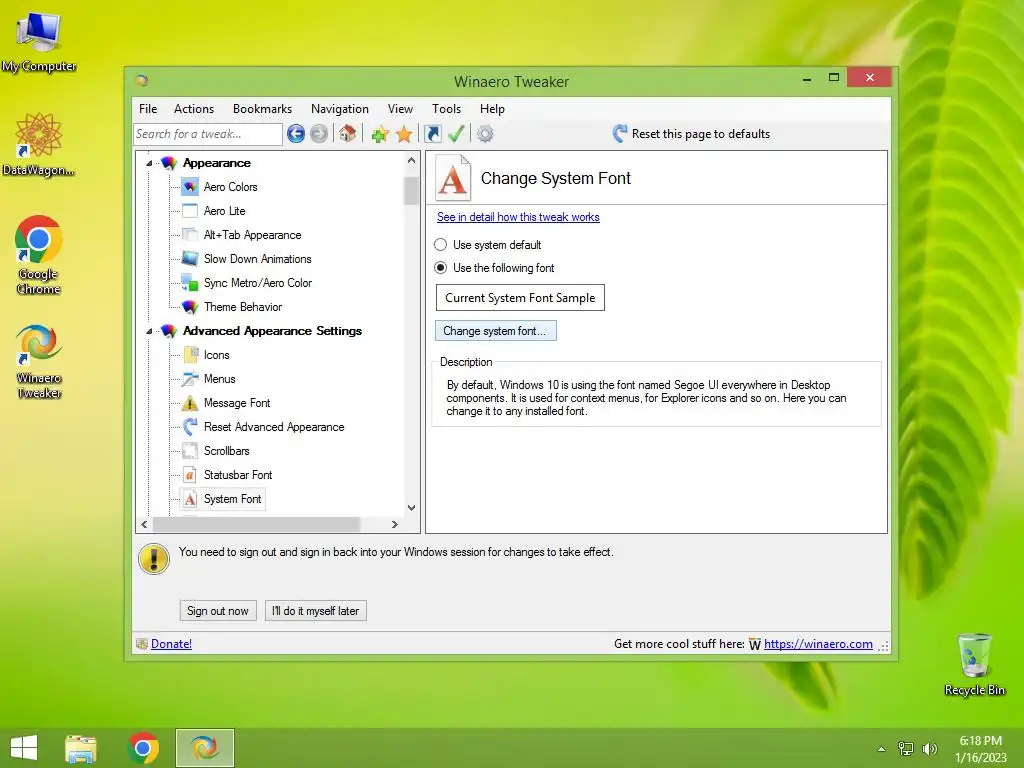This screenshot has height=768, width=1024.
Task: Open the View menu
Action: [x=400, y=109]
